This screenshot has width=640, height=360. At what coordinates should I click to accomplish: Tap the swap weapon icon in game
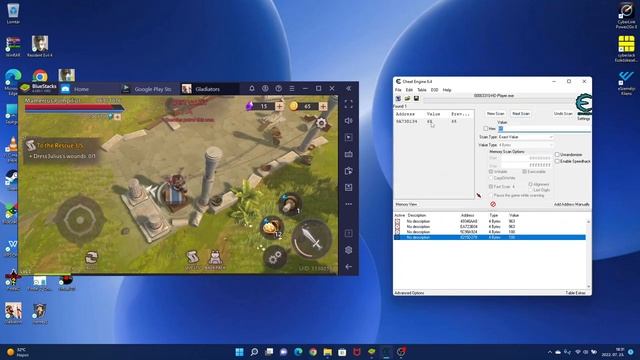point(91,258)
